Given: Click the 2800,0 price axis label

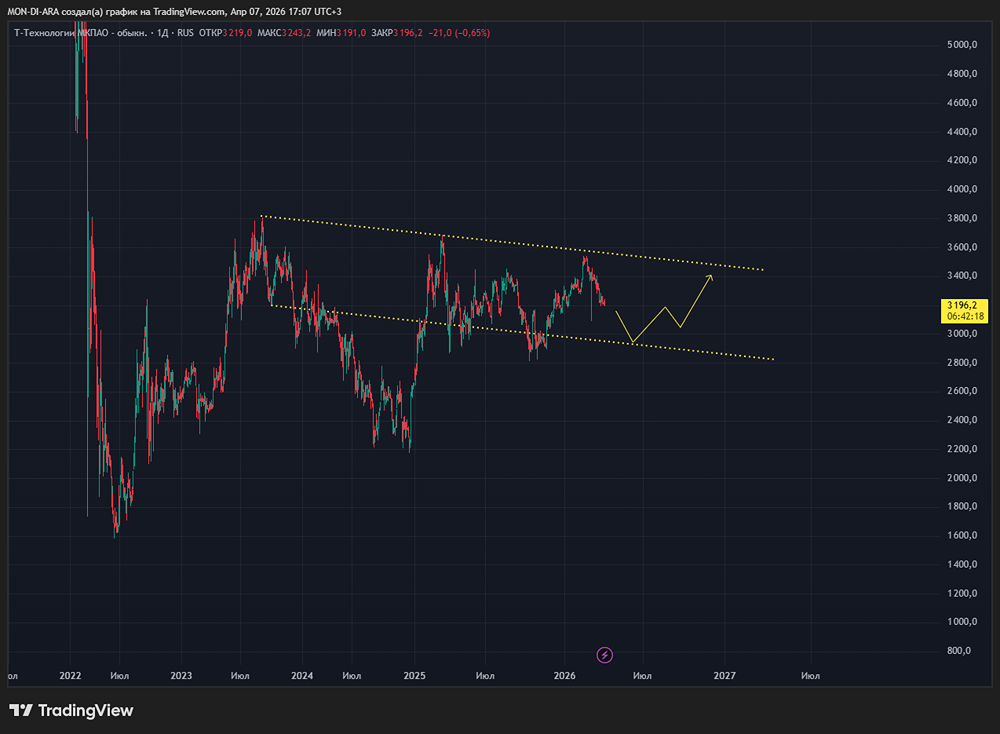Looking at the screenshot, I should click(962, 362).
